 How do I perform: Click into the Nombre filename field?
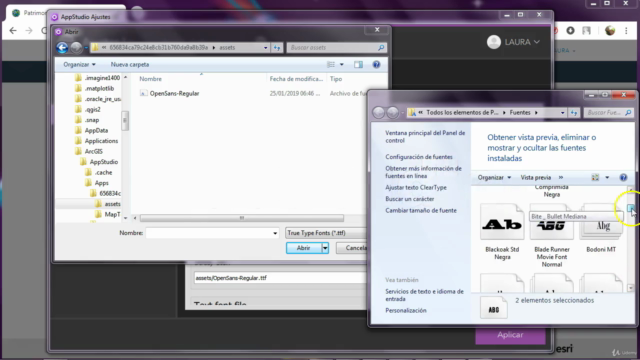pyautogui.click(x=209, y=233)
